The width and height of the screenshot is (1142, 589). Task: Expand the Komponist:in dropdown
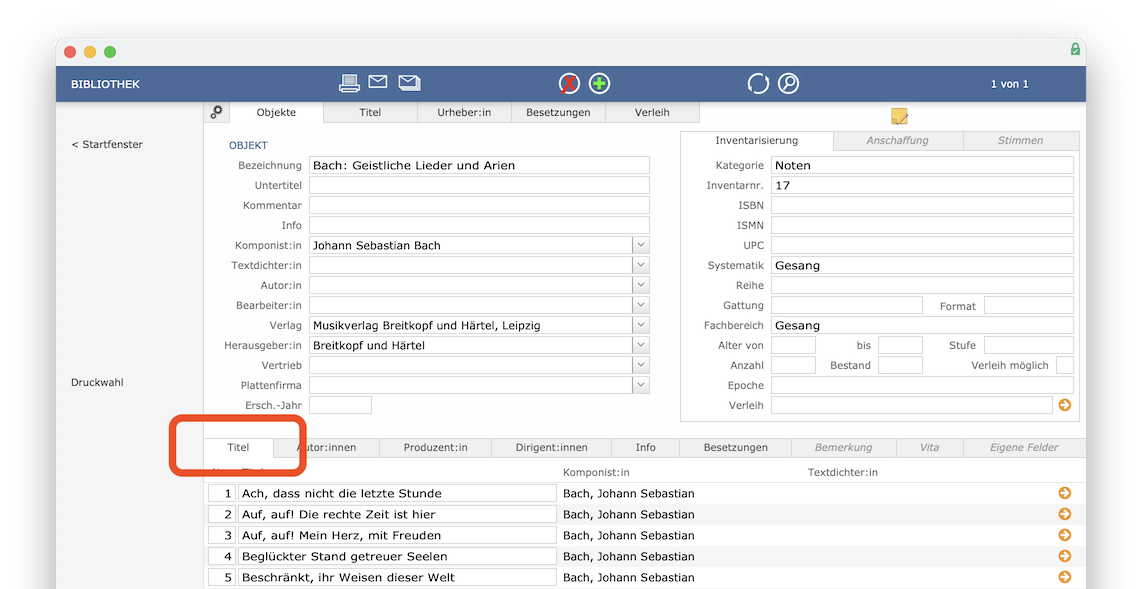point(641,245)
